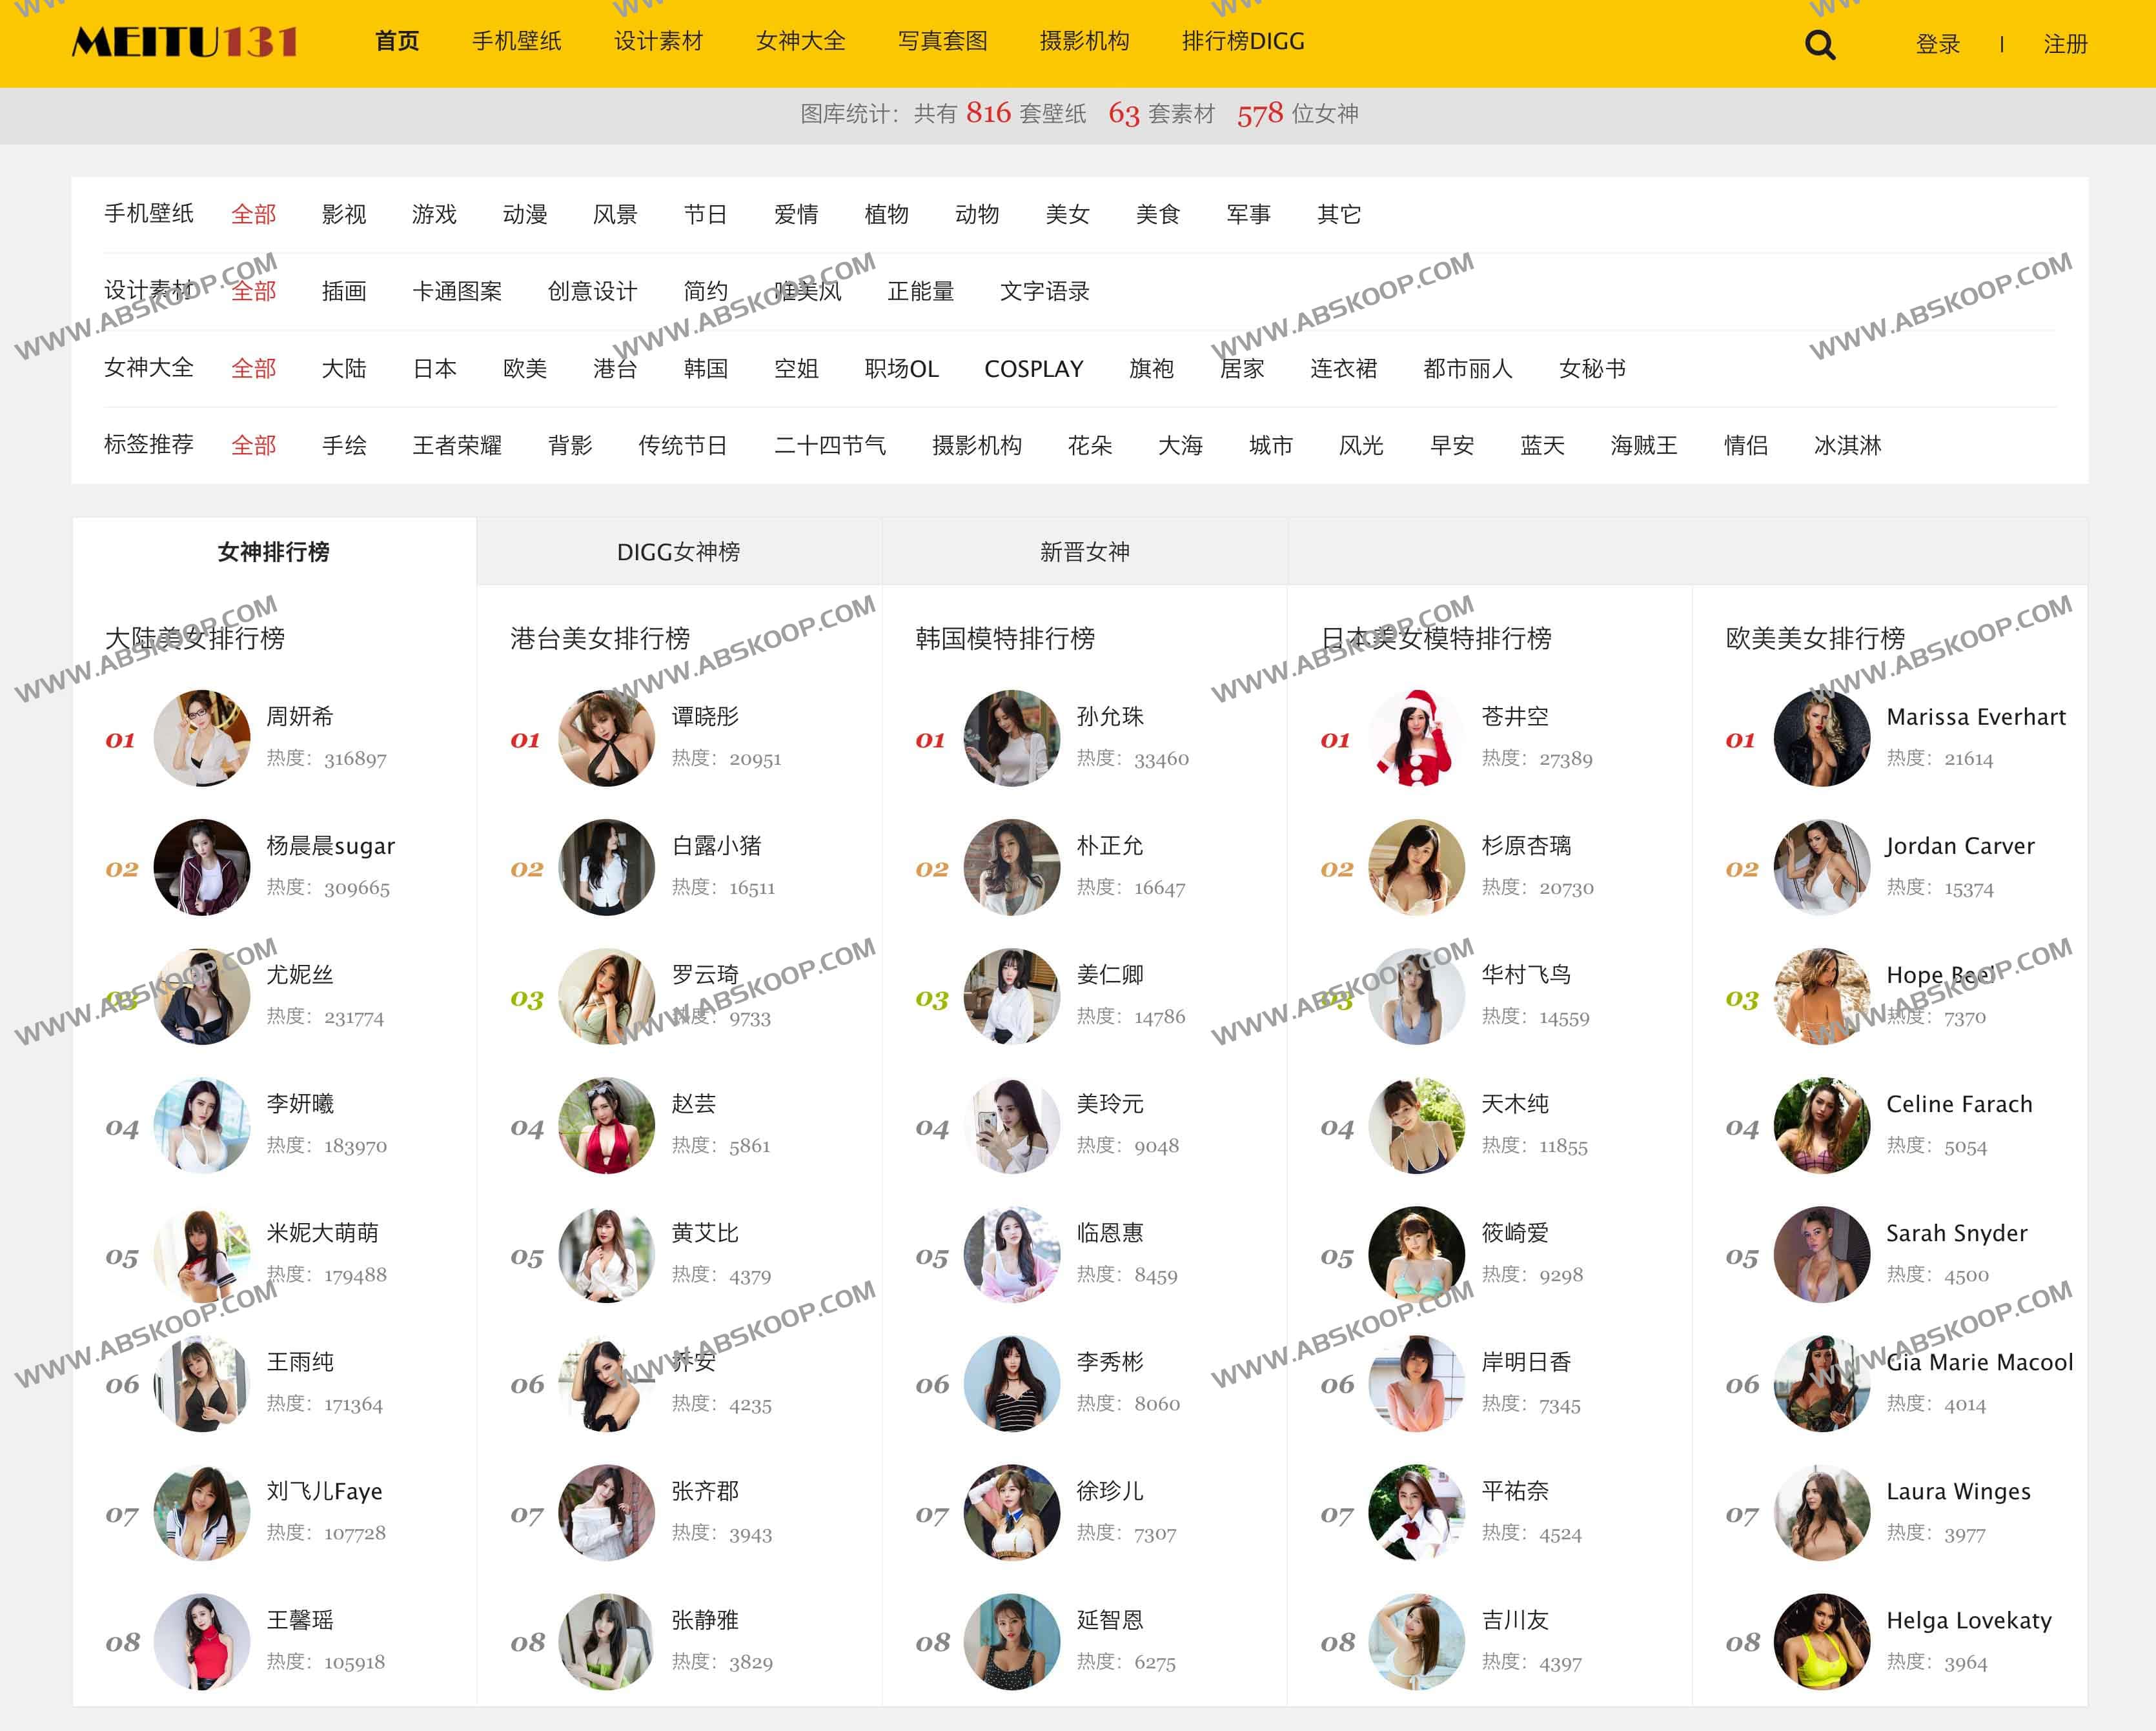Click the 孙允珠 name link
Screen dimensions: 2156x1731
coord(1110,716)
